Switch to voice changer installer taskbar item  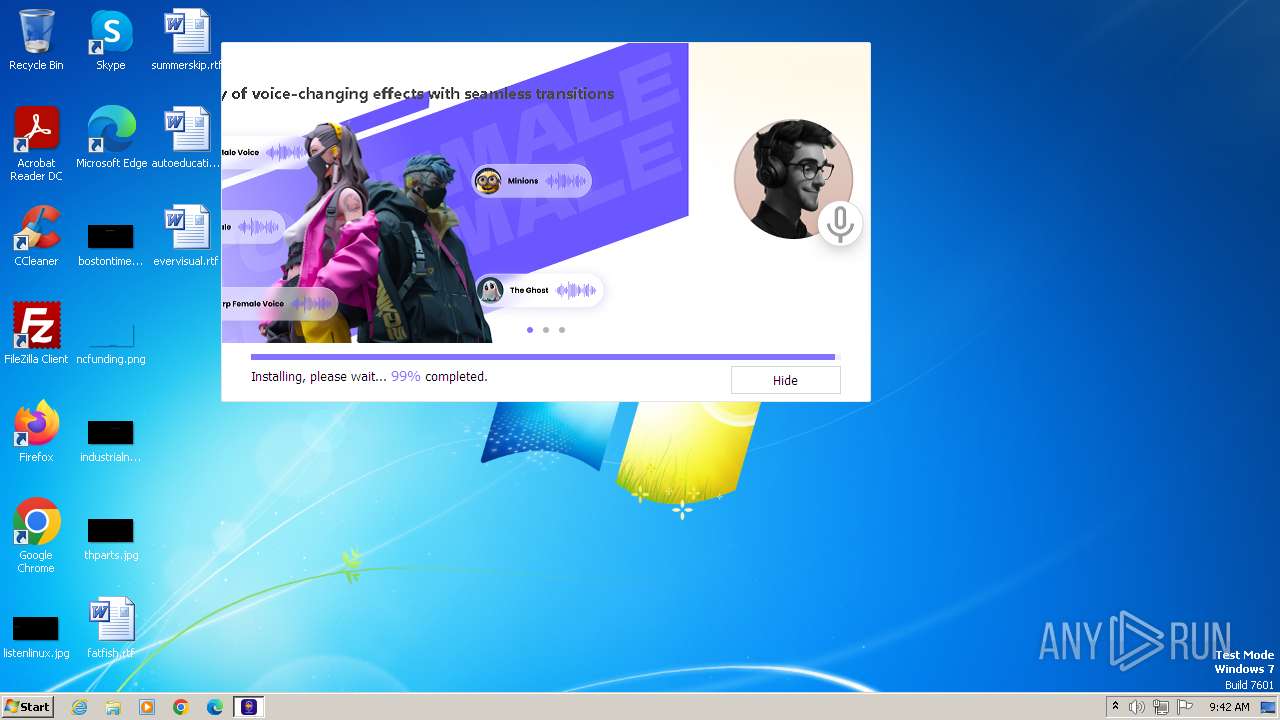[249, 707]
